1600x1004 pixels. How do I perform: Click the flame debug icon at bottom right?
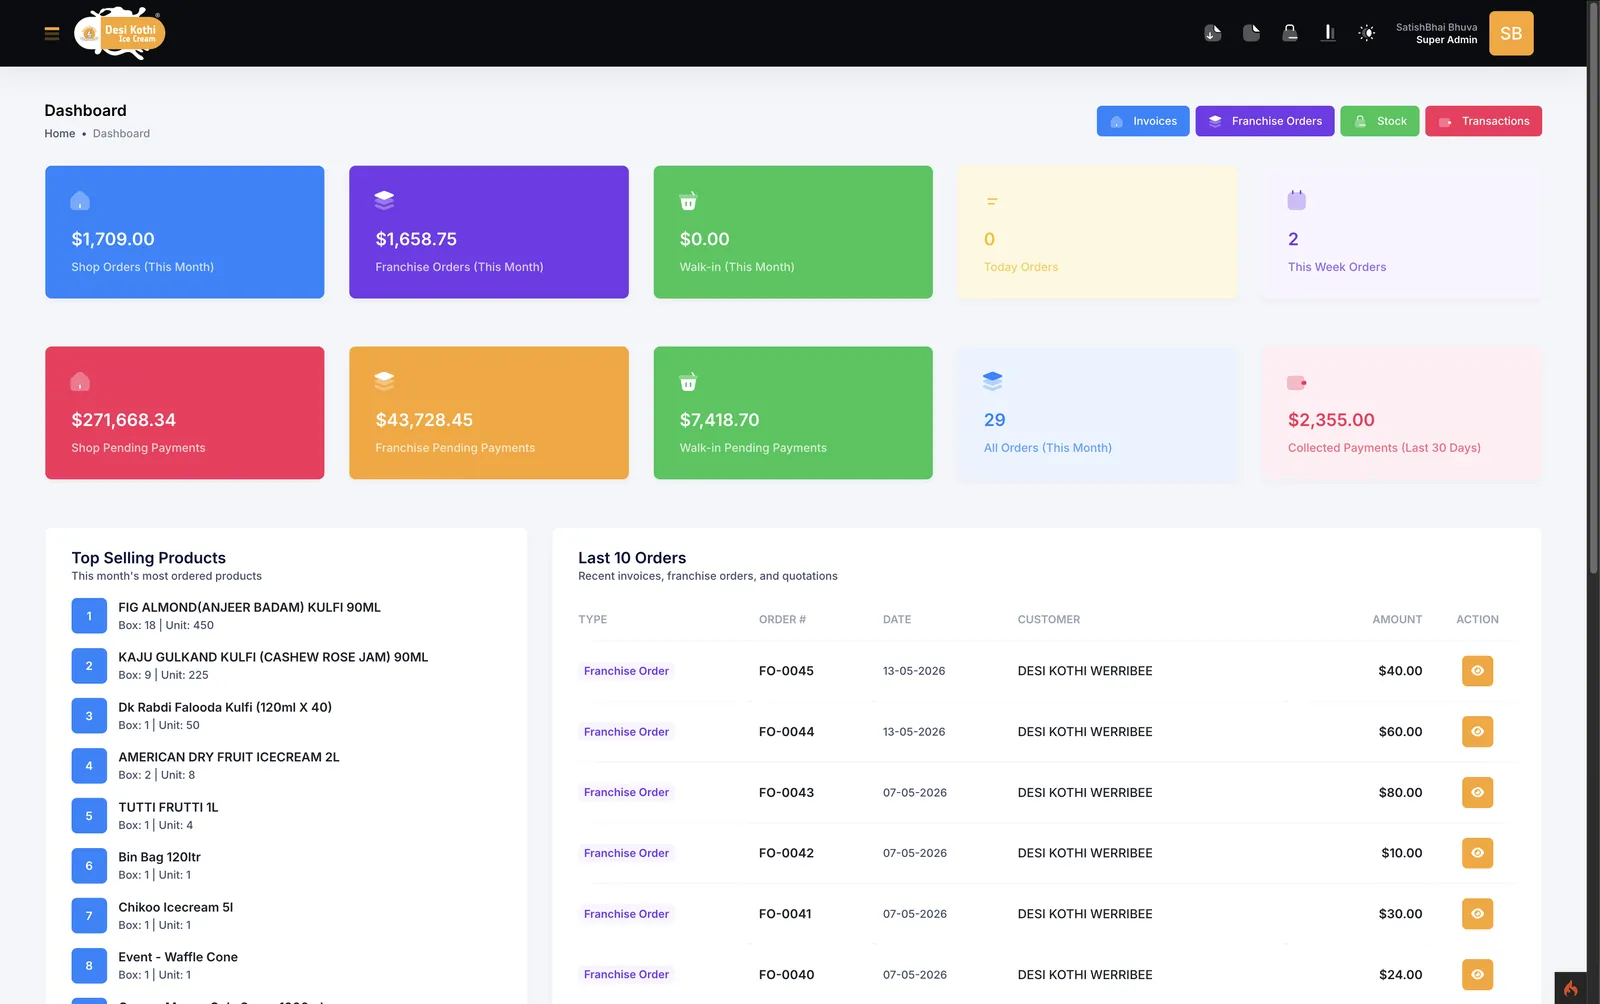pyautogui.click(x=1571, y=988)
